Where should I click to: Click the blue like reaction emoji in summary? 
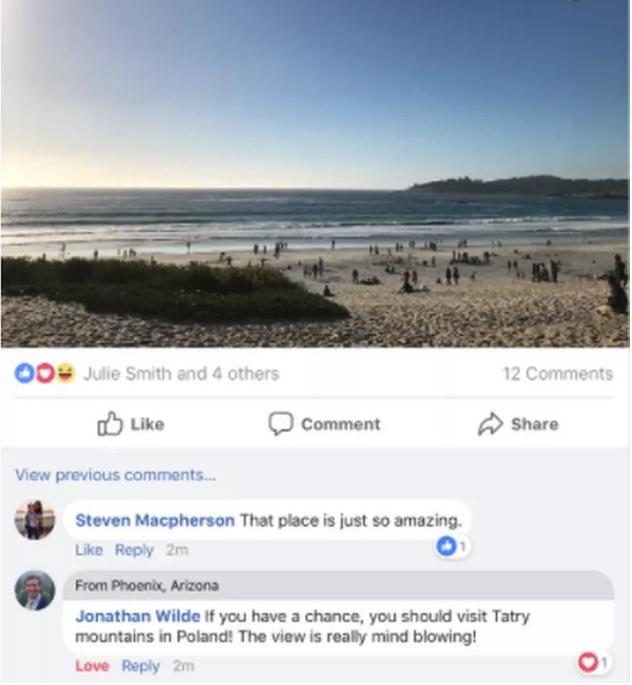point(24,374)
